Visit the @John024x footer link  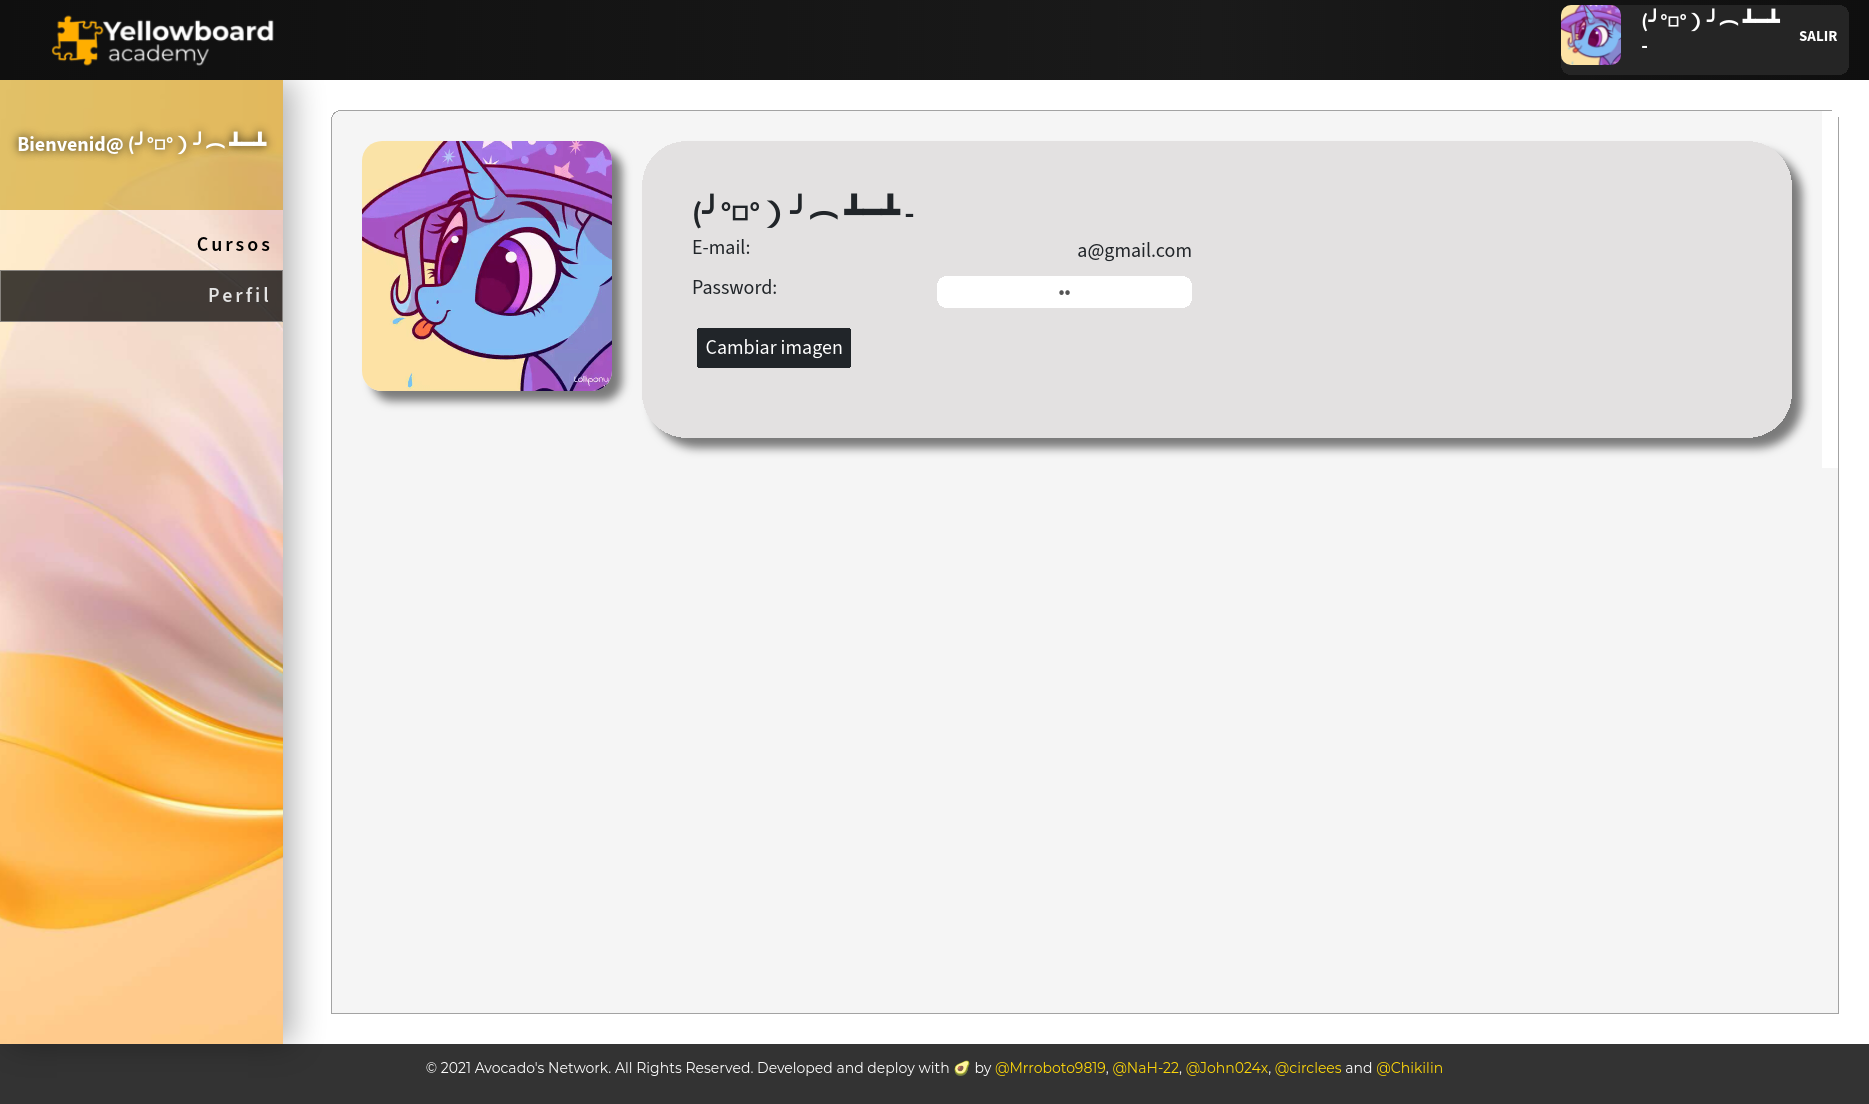1227,1068
